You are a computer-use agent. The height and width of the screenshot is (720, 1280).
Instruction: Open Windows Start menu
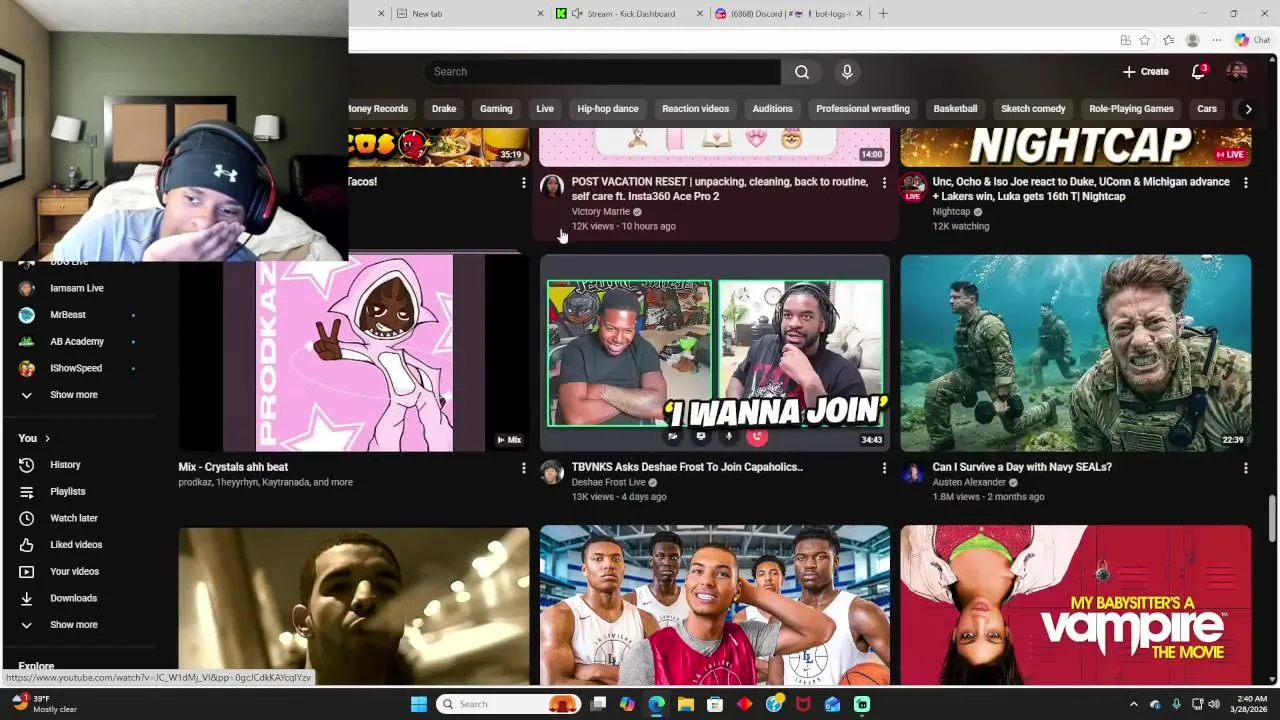coord(419,704)
